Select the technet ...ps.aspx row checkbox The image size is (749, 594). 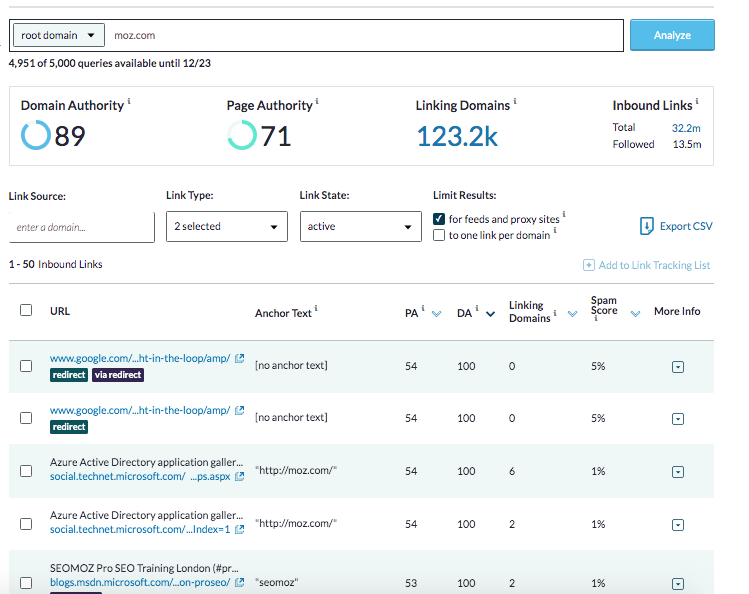click(26, 471)
